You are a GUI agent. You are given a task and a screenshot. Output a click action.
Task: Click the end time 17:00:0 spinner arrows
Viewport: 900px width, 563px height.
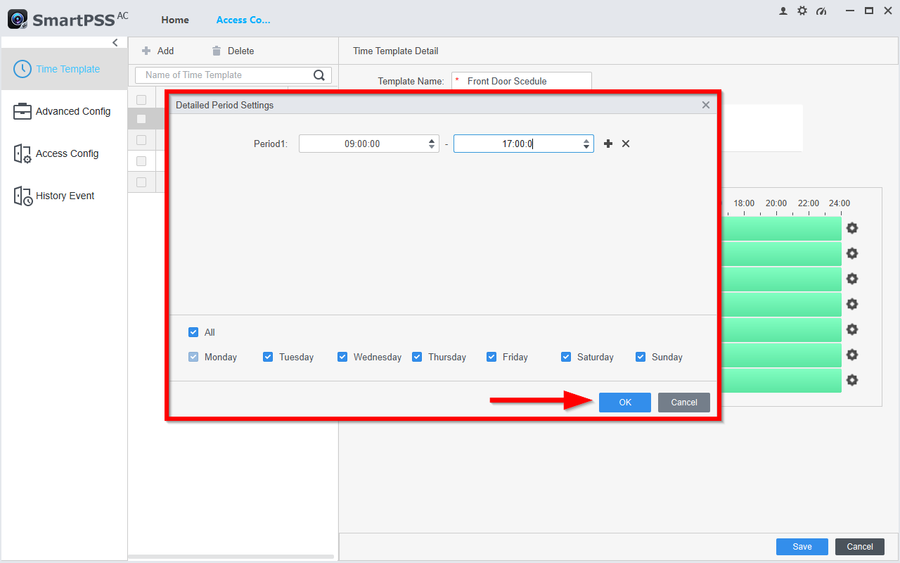(587, 144)
